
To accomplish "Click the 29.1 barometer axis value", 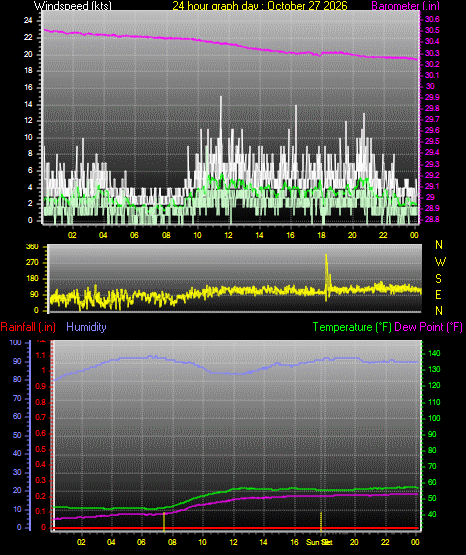I will [x=432, y=186].
